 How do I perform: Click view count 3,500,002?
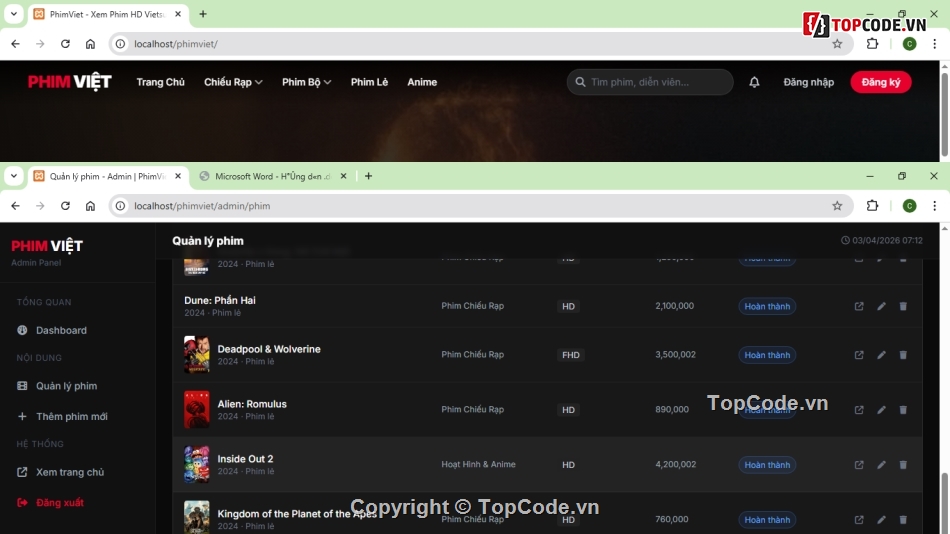pos(676,355)
